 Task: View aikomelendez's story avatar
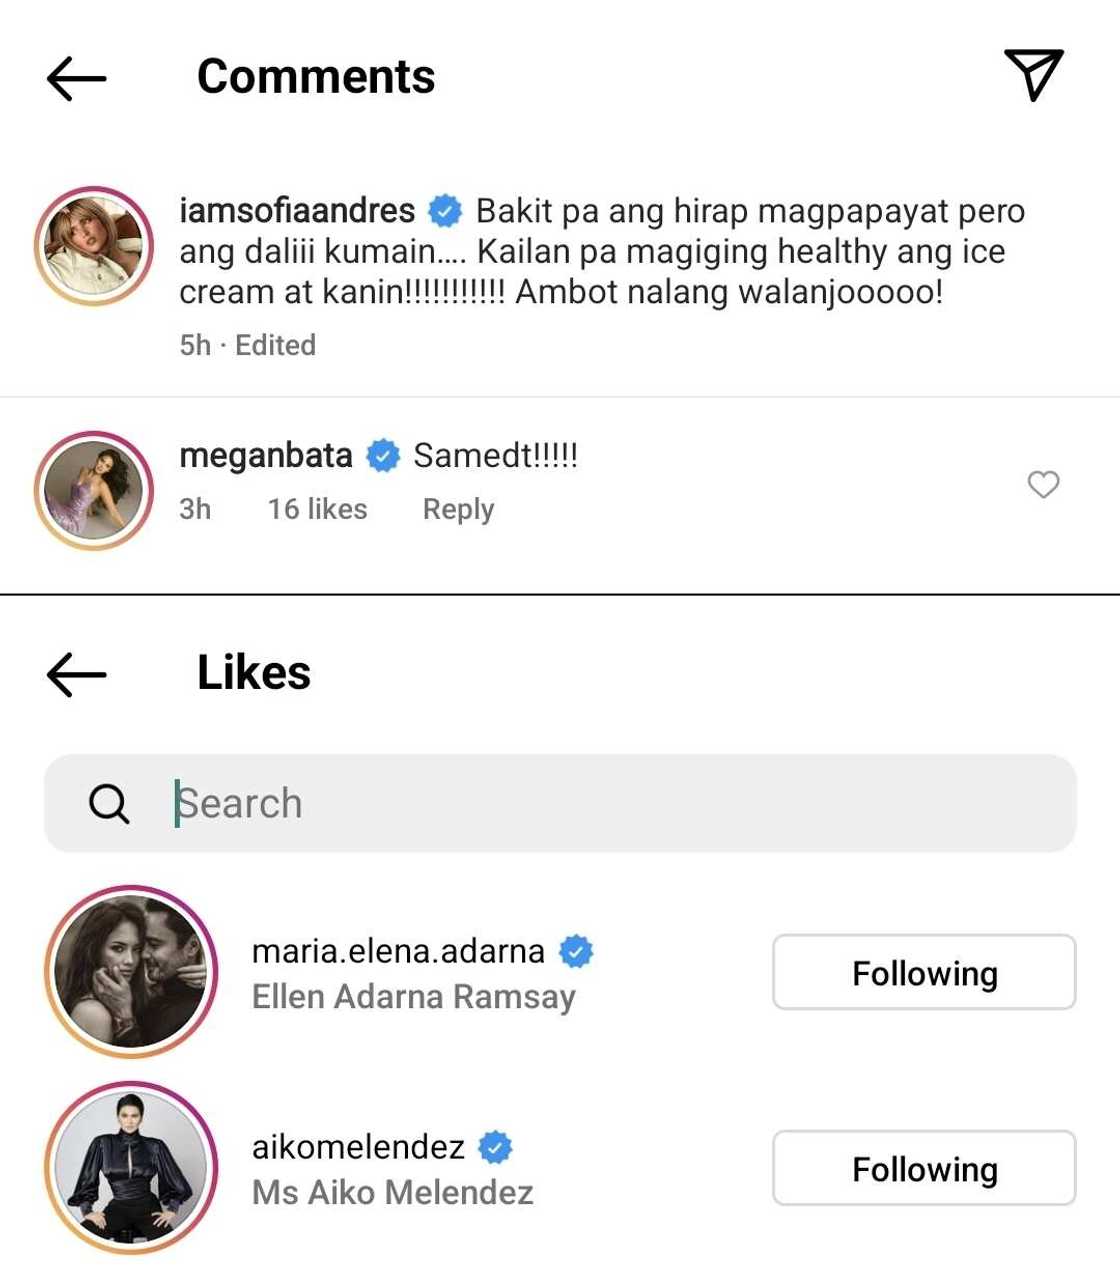(x=131, y=1167)
